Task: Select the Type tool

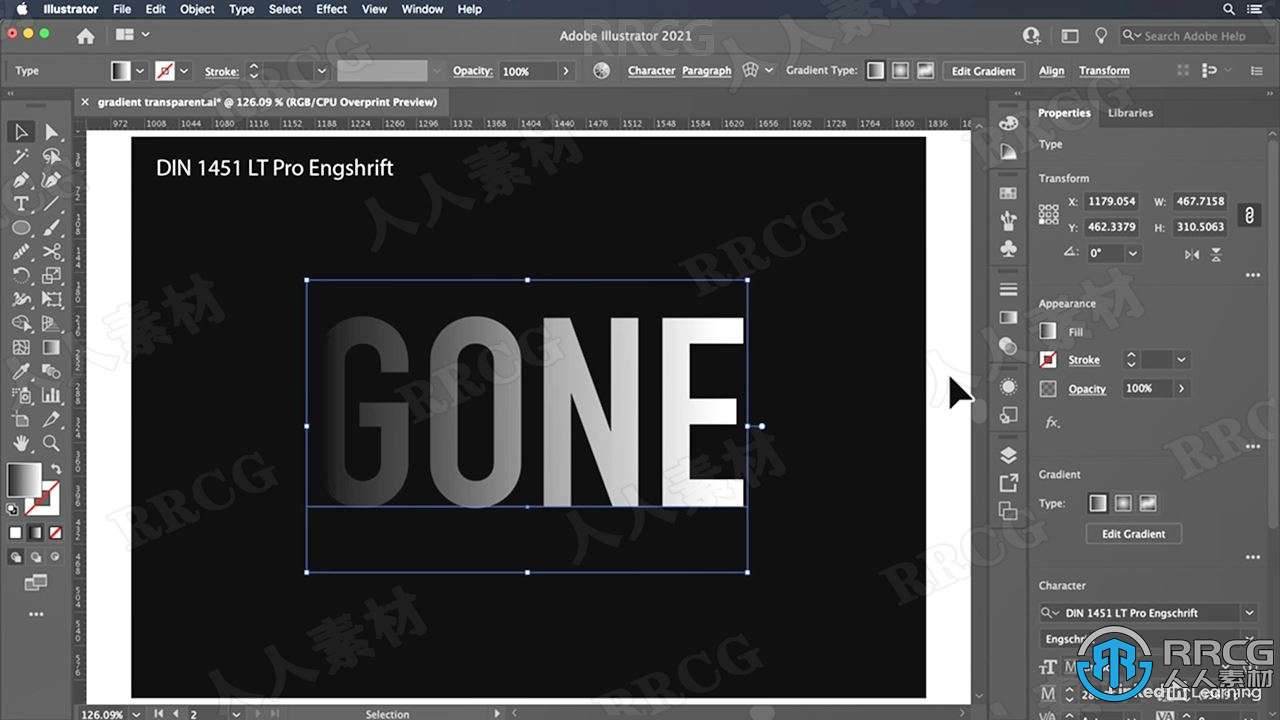Action: (21, 203)
